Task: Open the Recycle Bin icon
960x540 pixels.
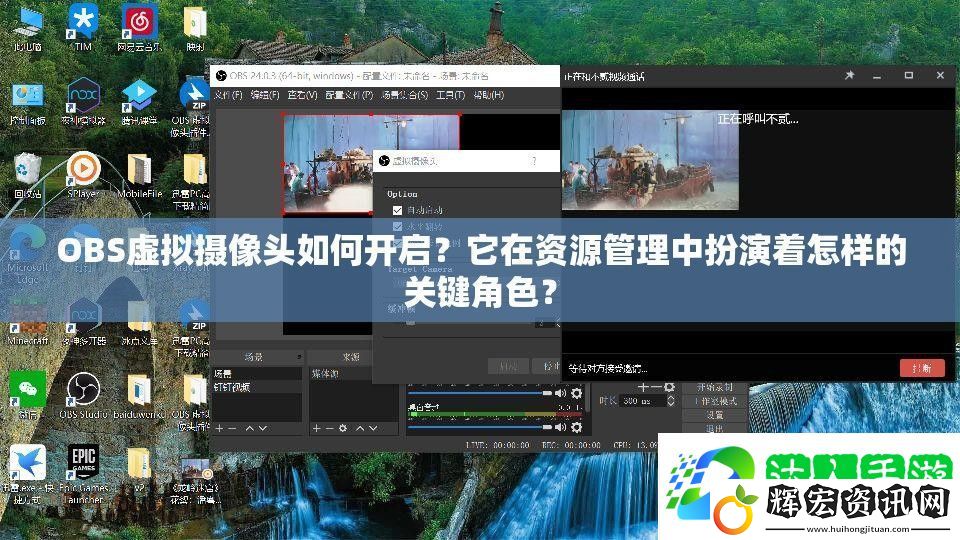Action: coord(28,175)
